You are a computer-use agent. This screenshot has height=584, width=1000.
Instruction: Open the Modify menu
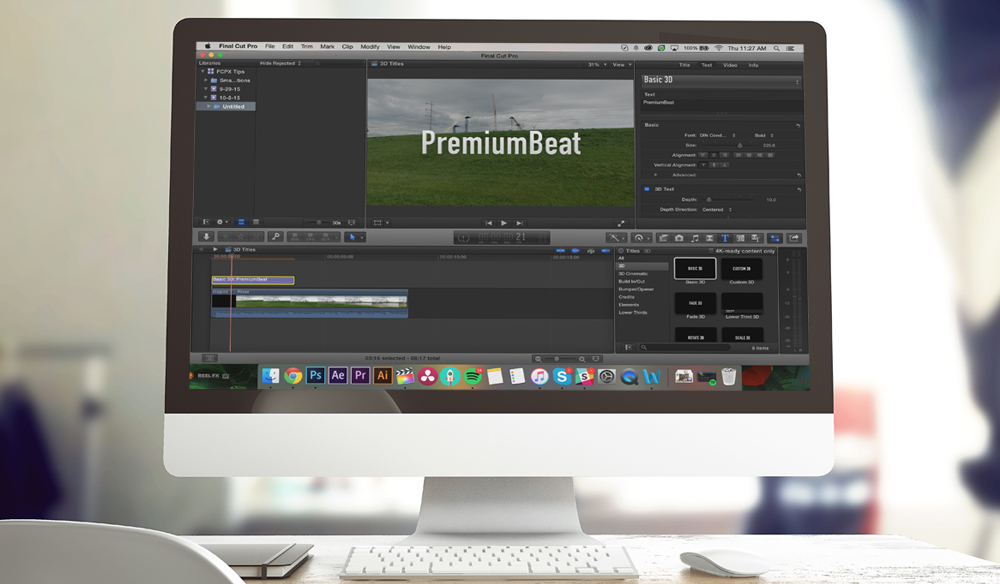[x=370, y=47]
